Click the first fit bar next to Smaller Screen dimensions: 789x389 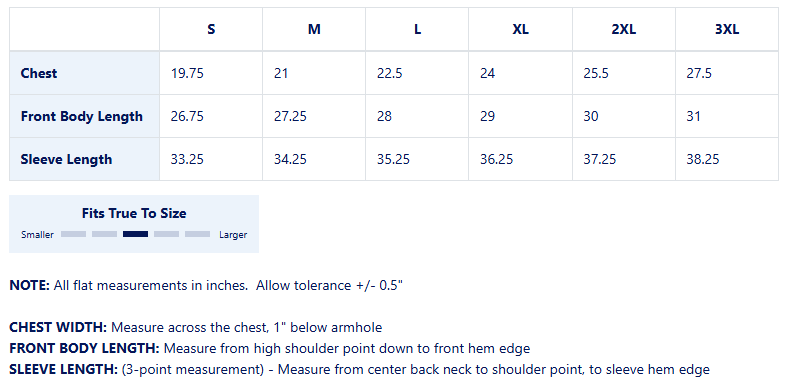coord(73,234)
